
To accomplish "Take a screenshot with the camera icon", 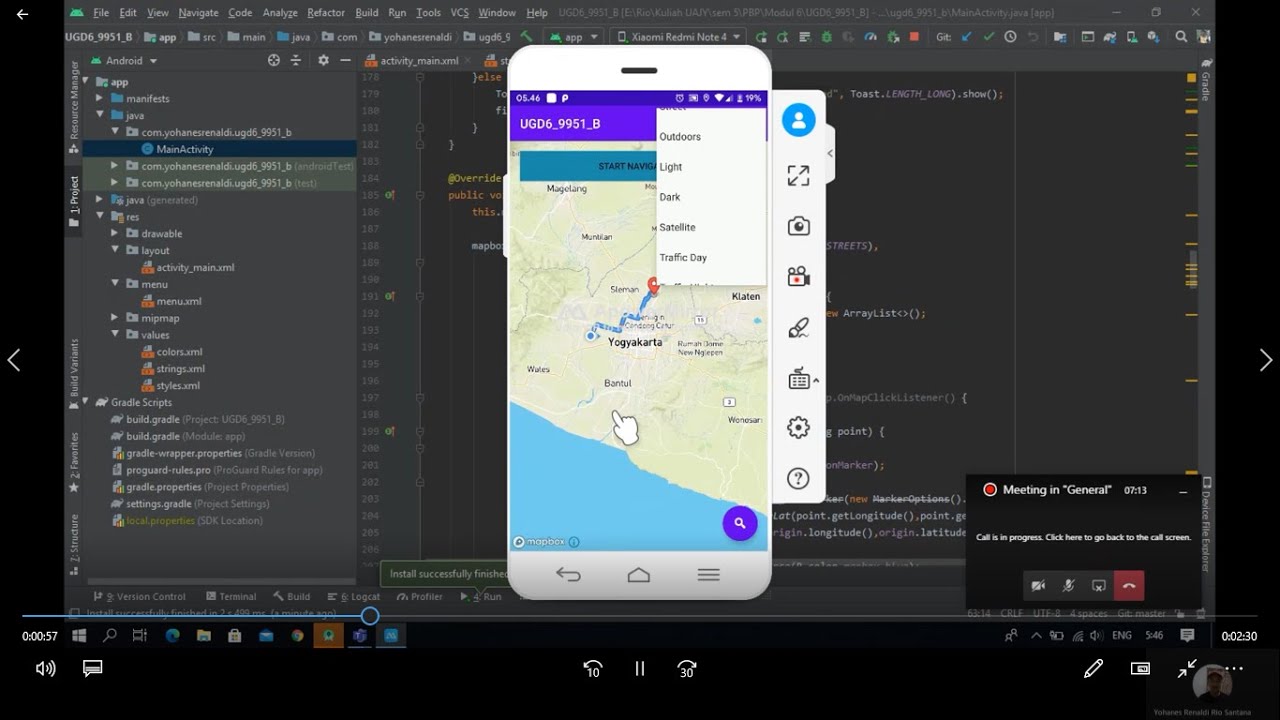I will 798,226.
